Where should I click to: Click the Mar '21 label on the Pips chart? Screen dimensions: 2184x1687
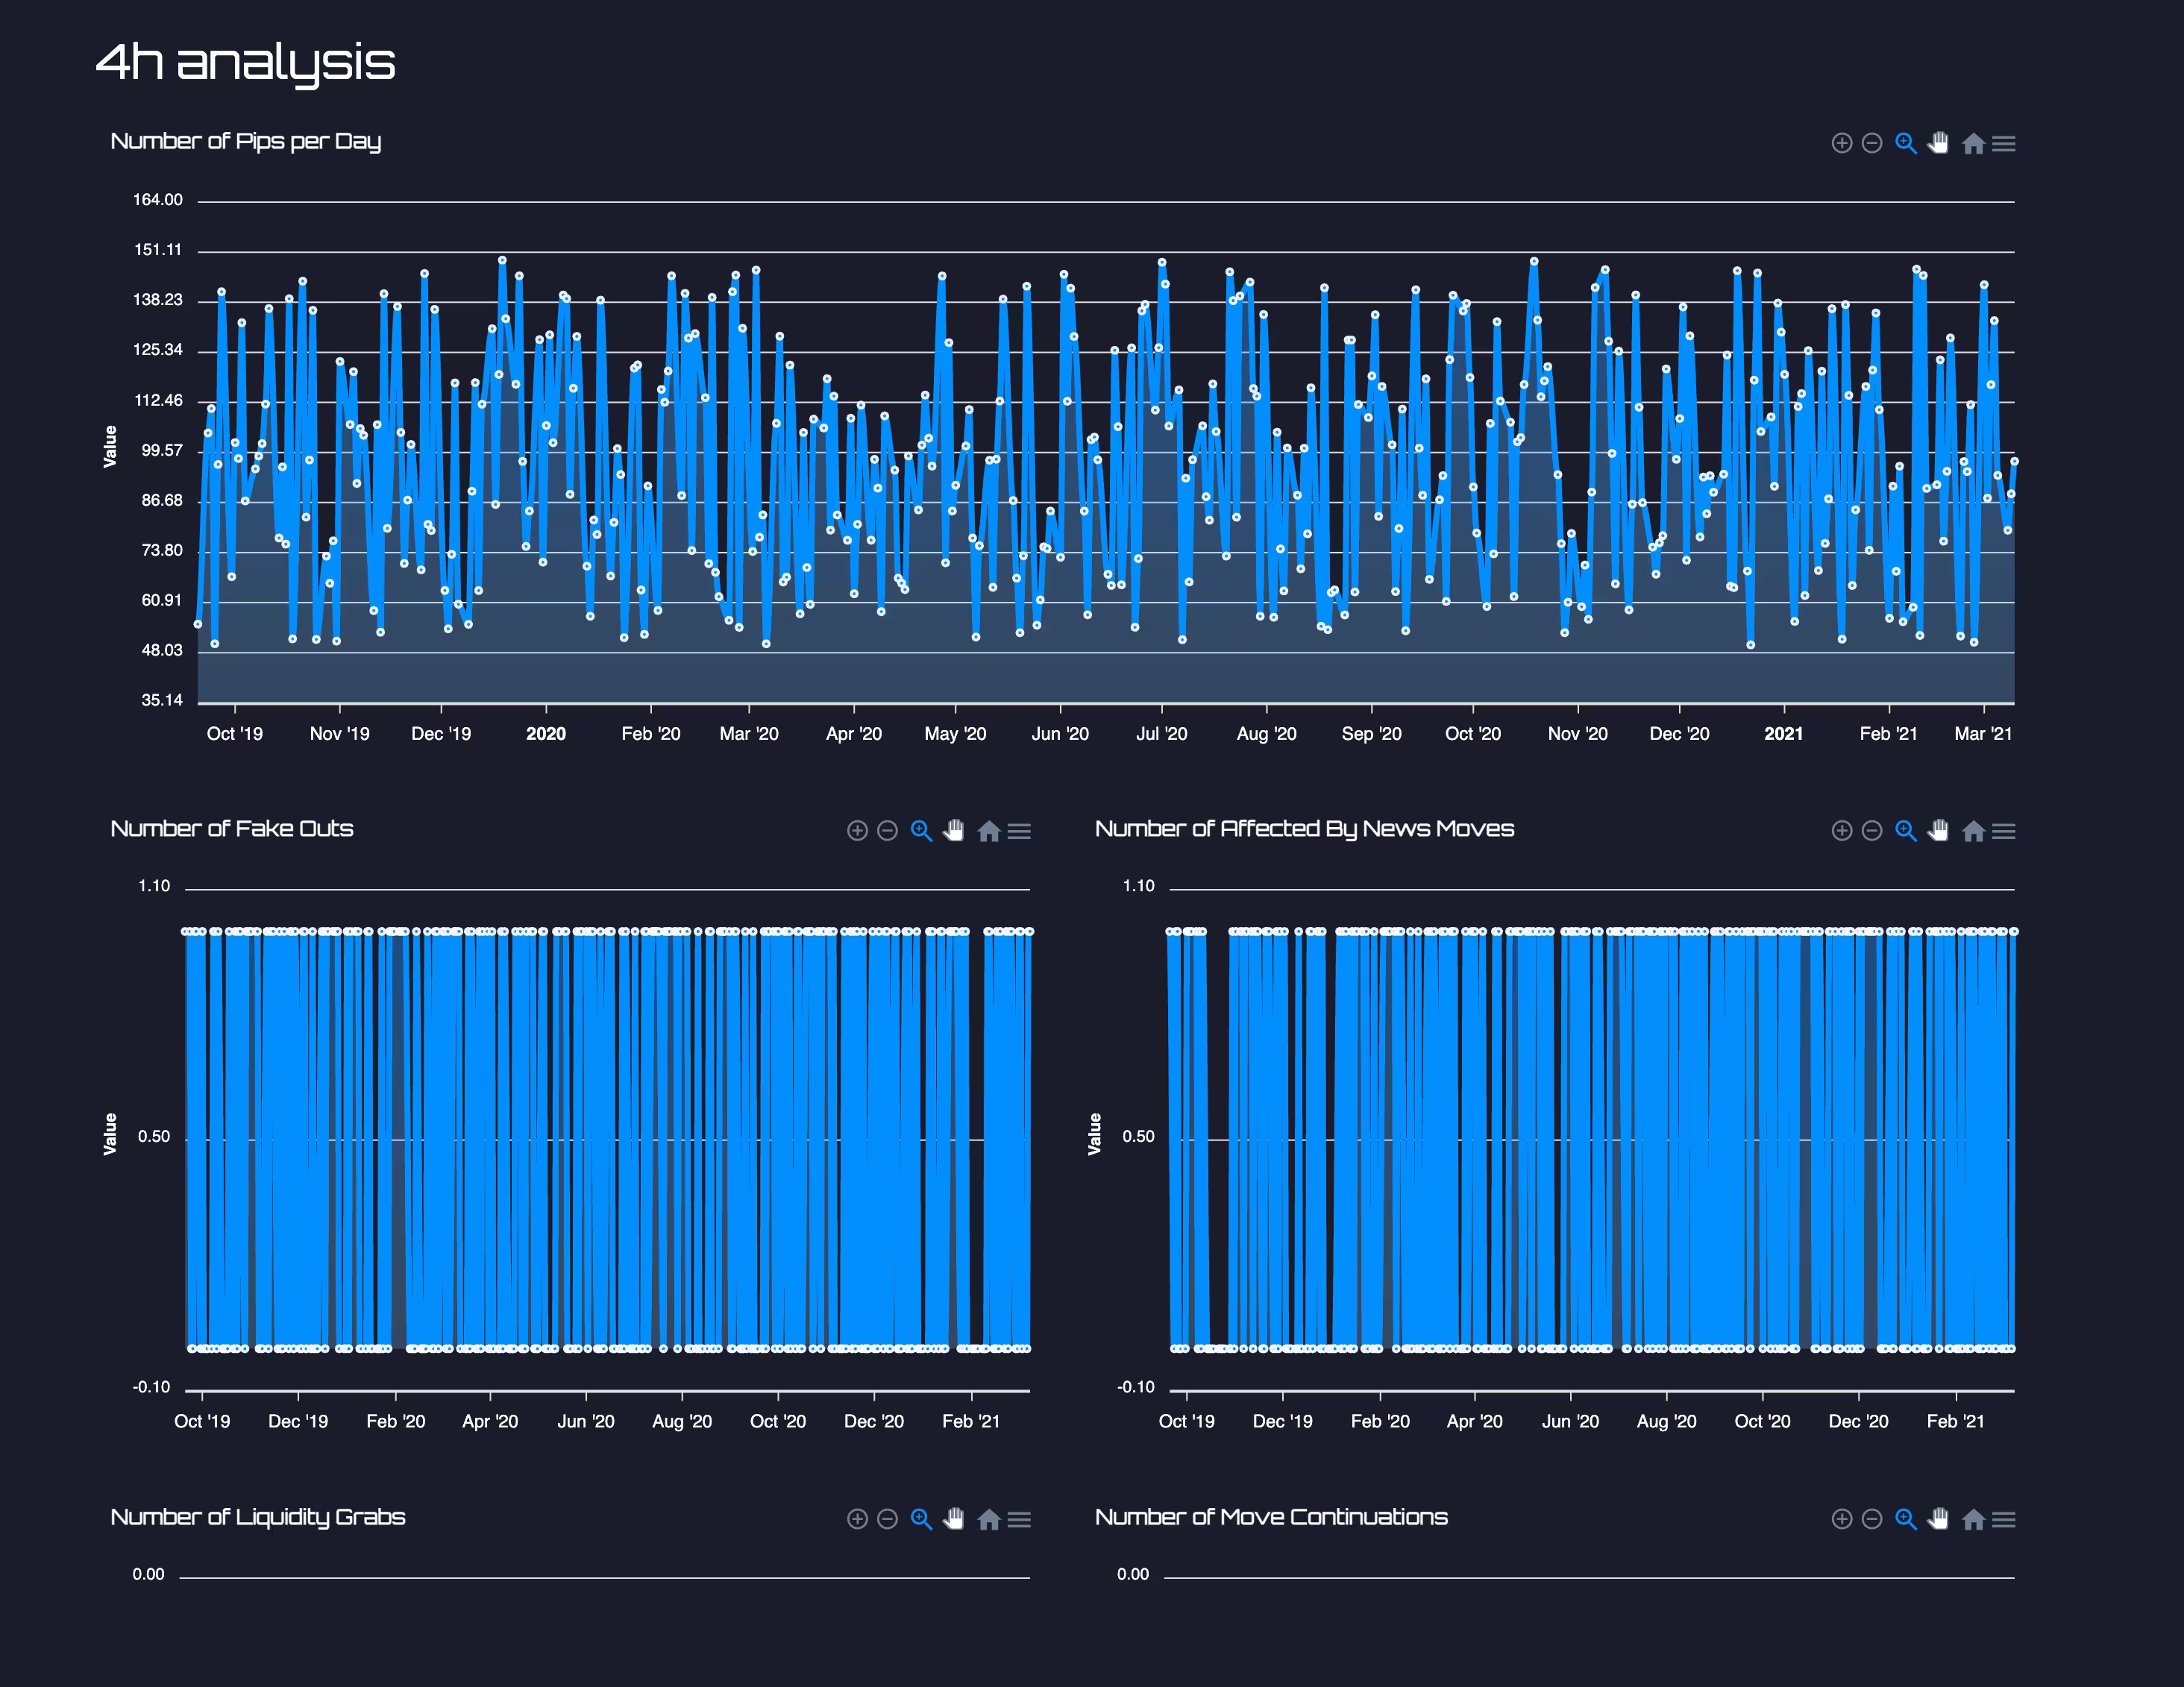[1983, 734]
